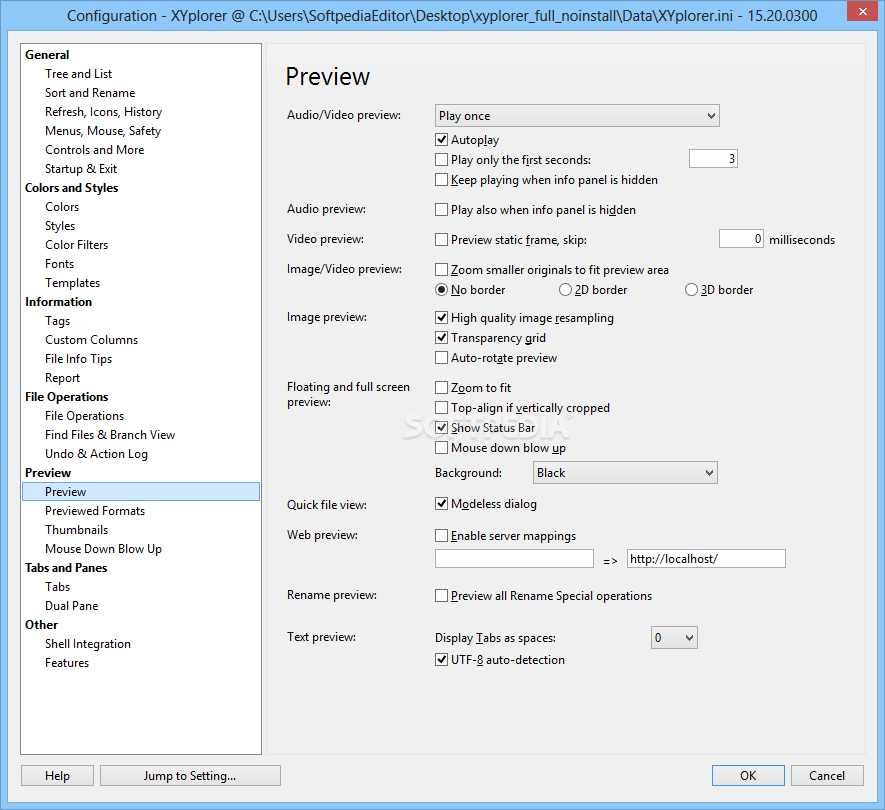Screen dimensions: 885x810
Task: Select Colors in the category tree
Action: (62, 207)
